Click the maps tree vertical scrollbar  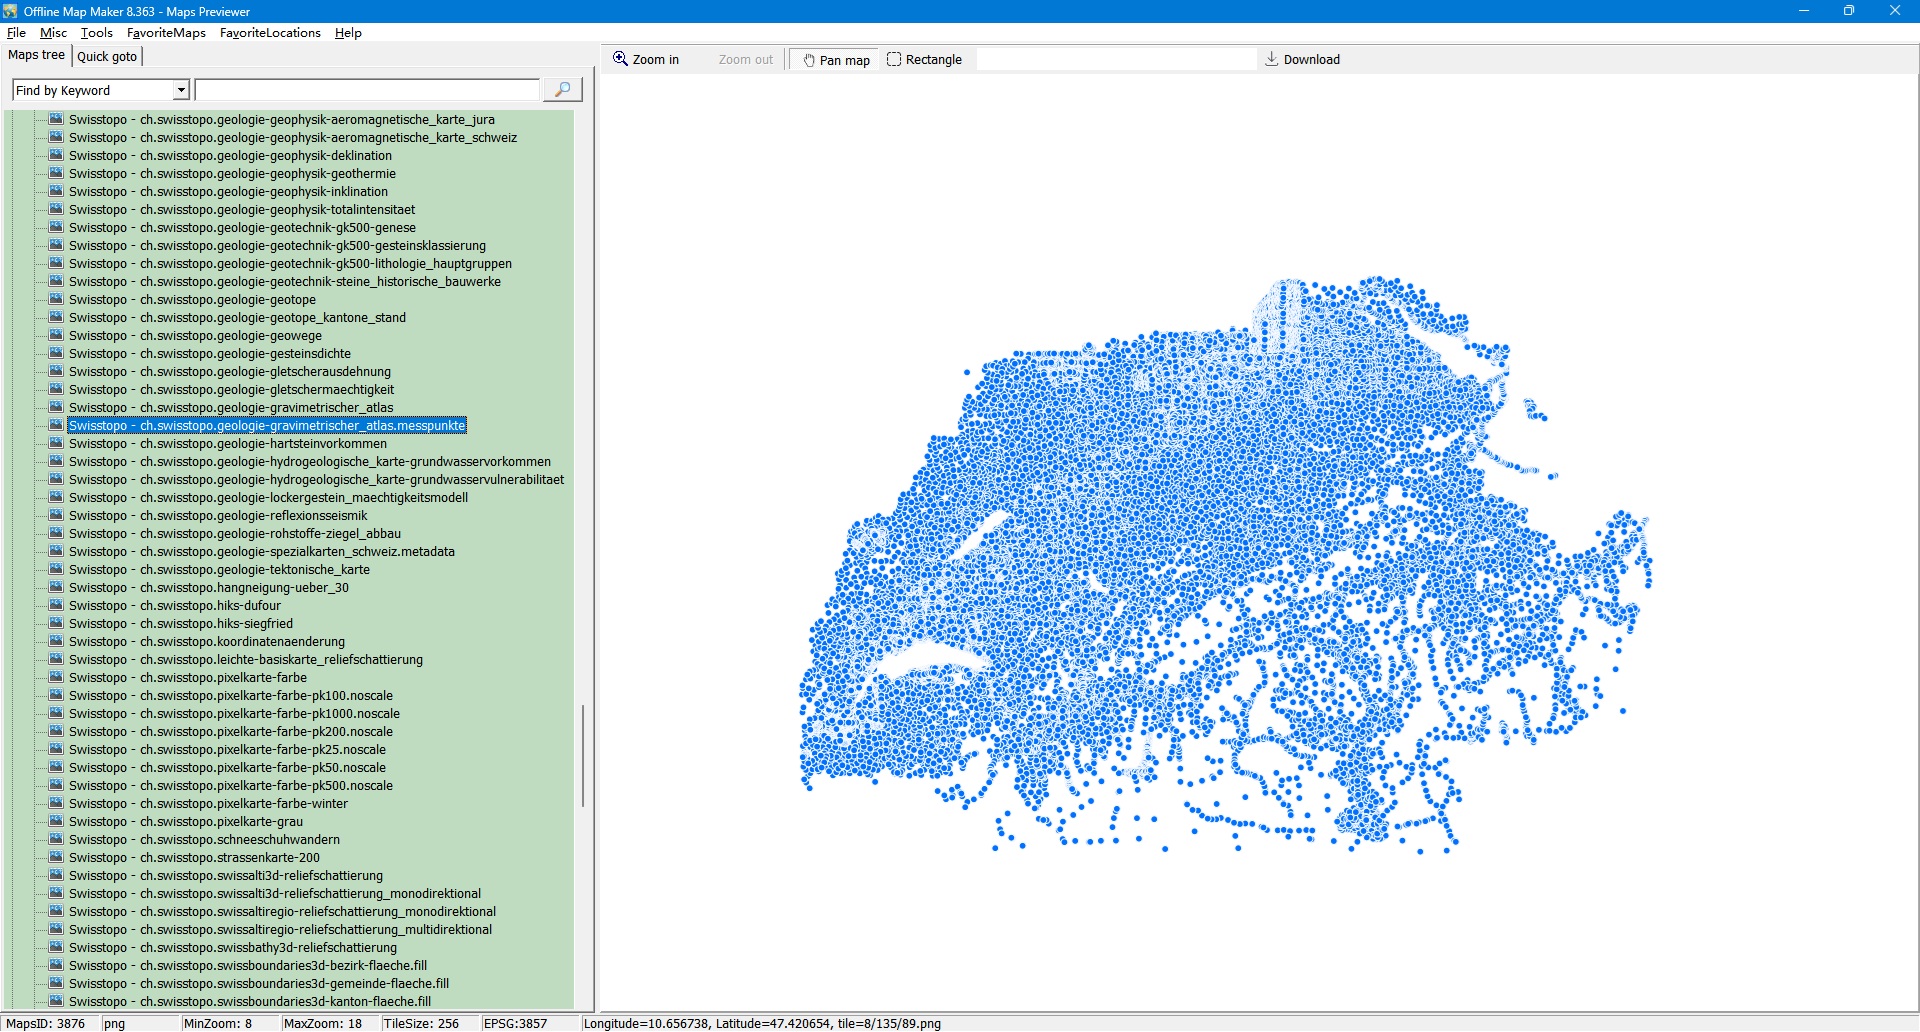[x=583, y=755]
